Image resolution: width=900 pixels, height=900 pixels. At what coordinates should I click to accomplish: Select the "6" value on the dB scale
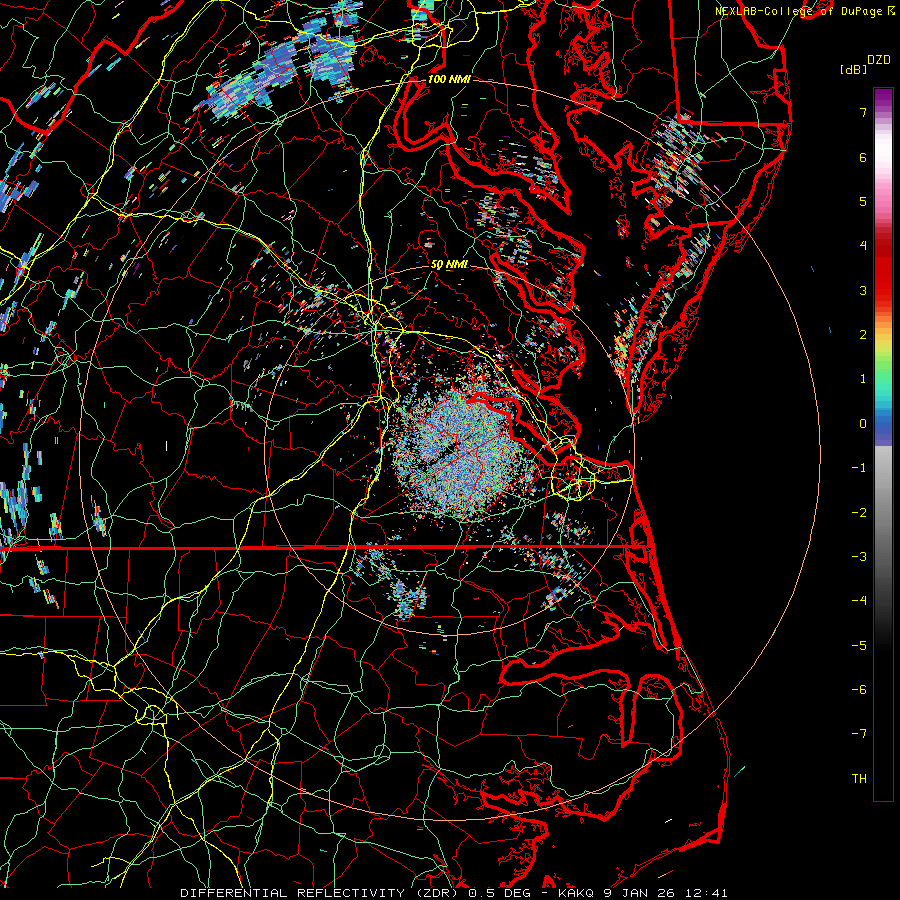[x=863, y=157]
